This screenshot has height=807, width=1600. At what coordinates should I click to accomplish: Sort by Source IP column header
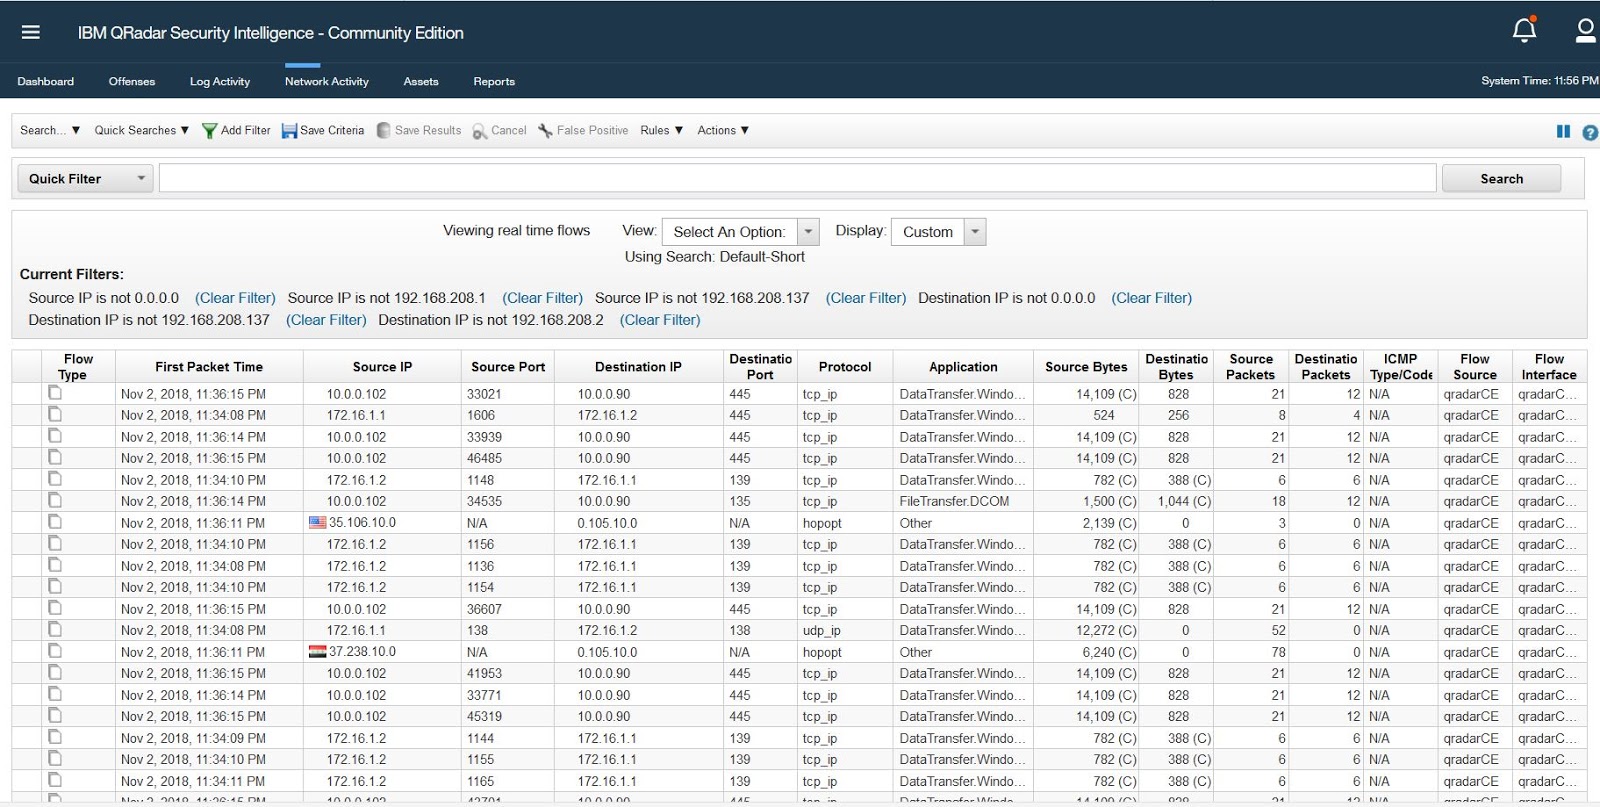[x=382, y=367]
